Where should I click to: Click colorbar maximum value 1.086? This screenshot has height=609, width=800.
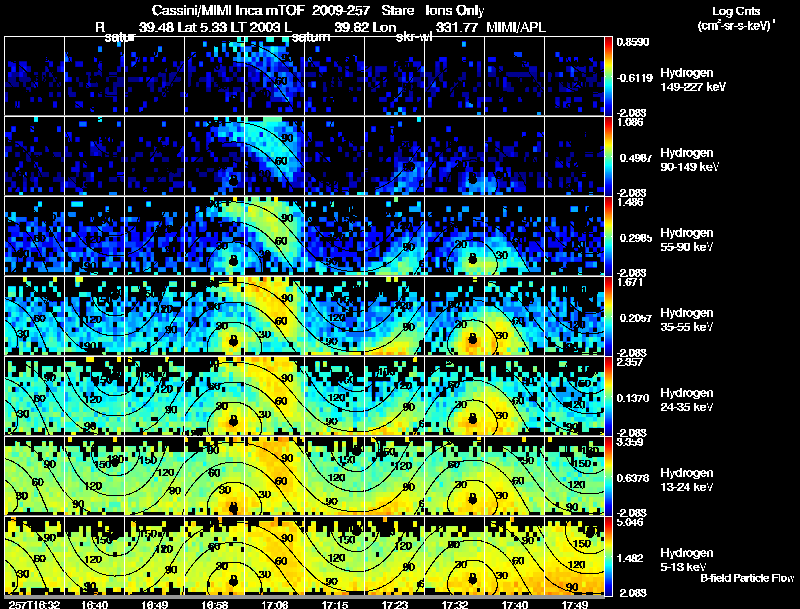tap(630, 122)
